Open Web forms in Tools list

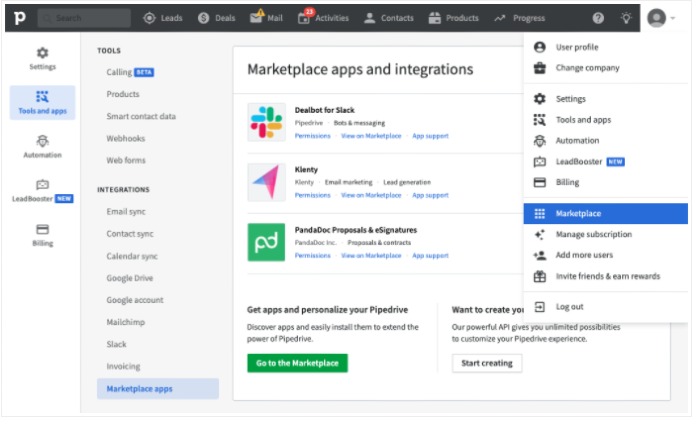click(126, 160)
